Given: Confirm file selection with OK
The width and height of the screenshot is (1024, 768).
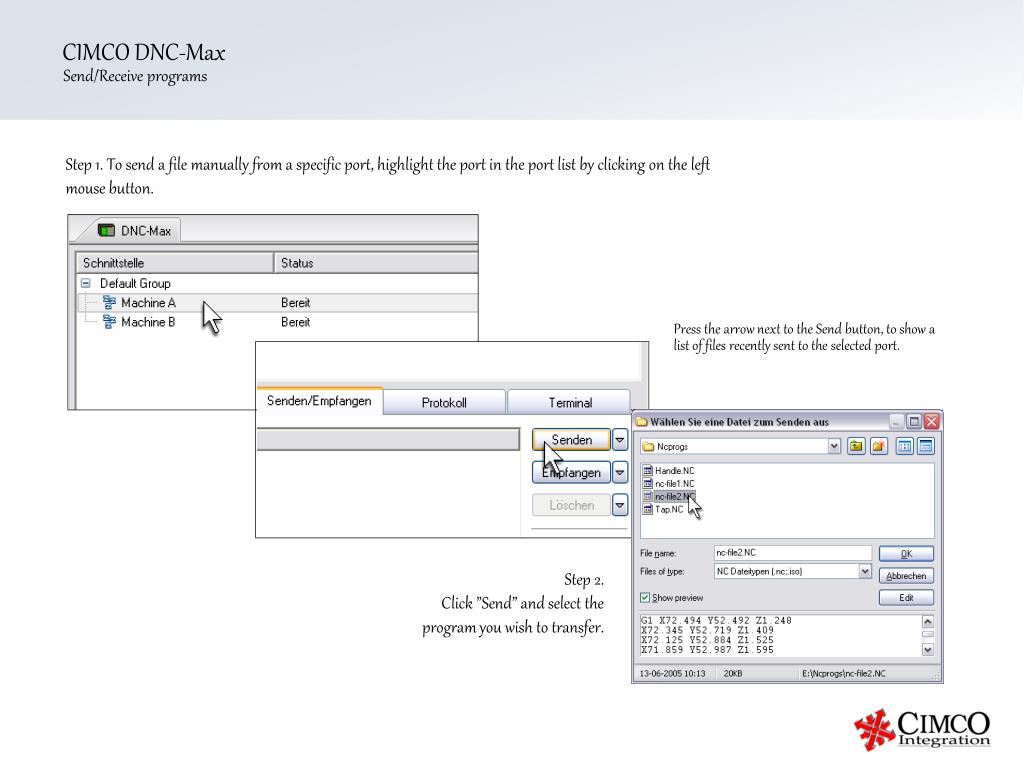Looking at the screenshot, I should (x=906, y=554).
